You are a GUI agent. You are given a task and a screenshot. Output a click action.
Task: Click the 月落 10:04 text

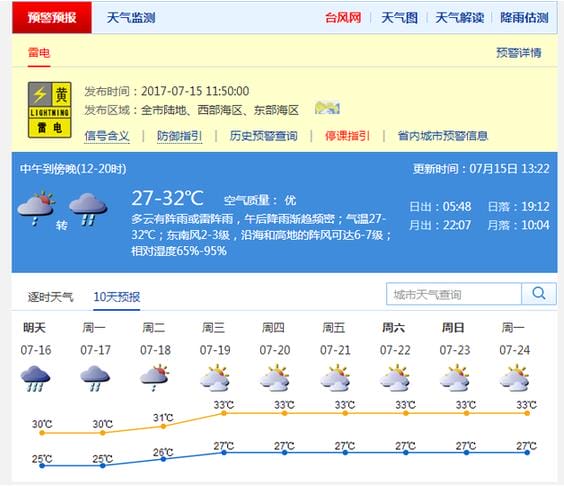pos(518,225)
